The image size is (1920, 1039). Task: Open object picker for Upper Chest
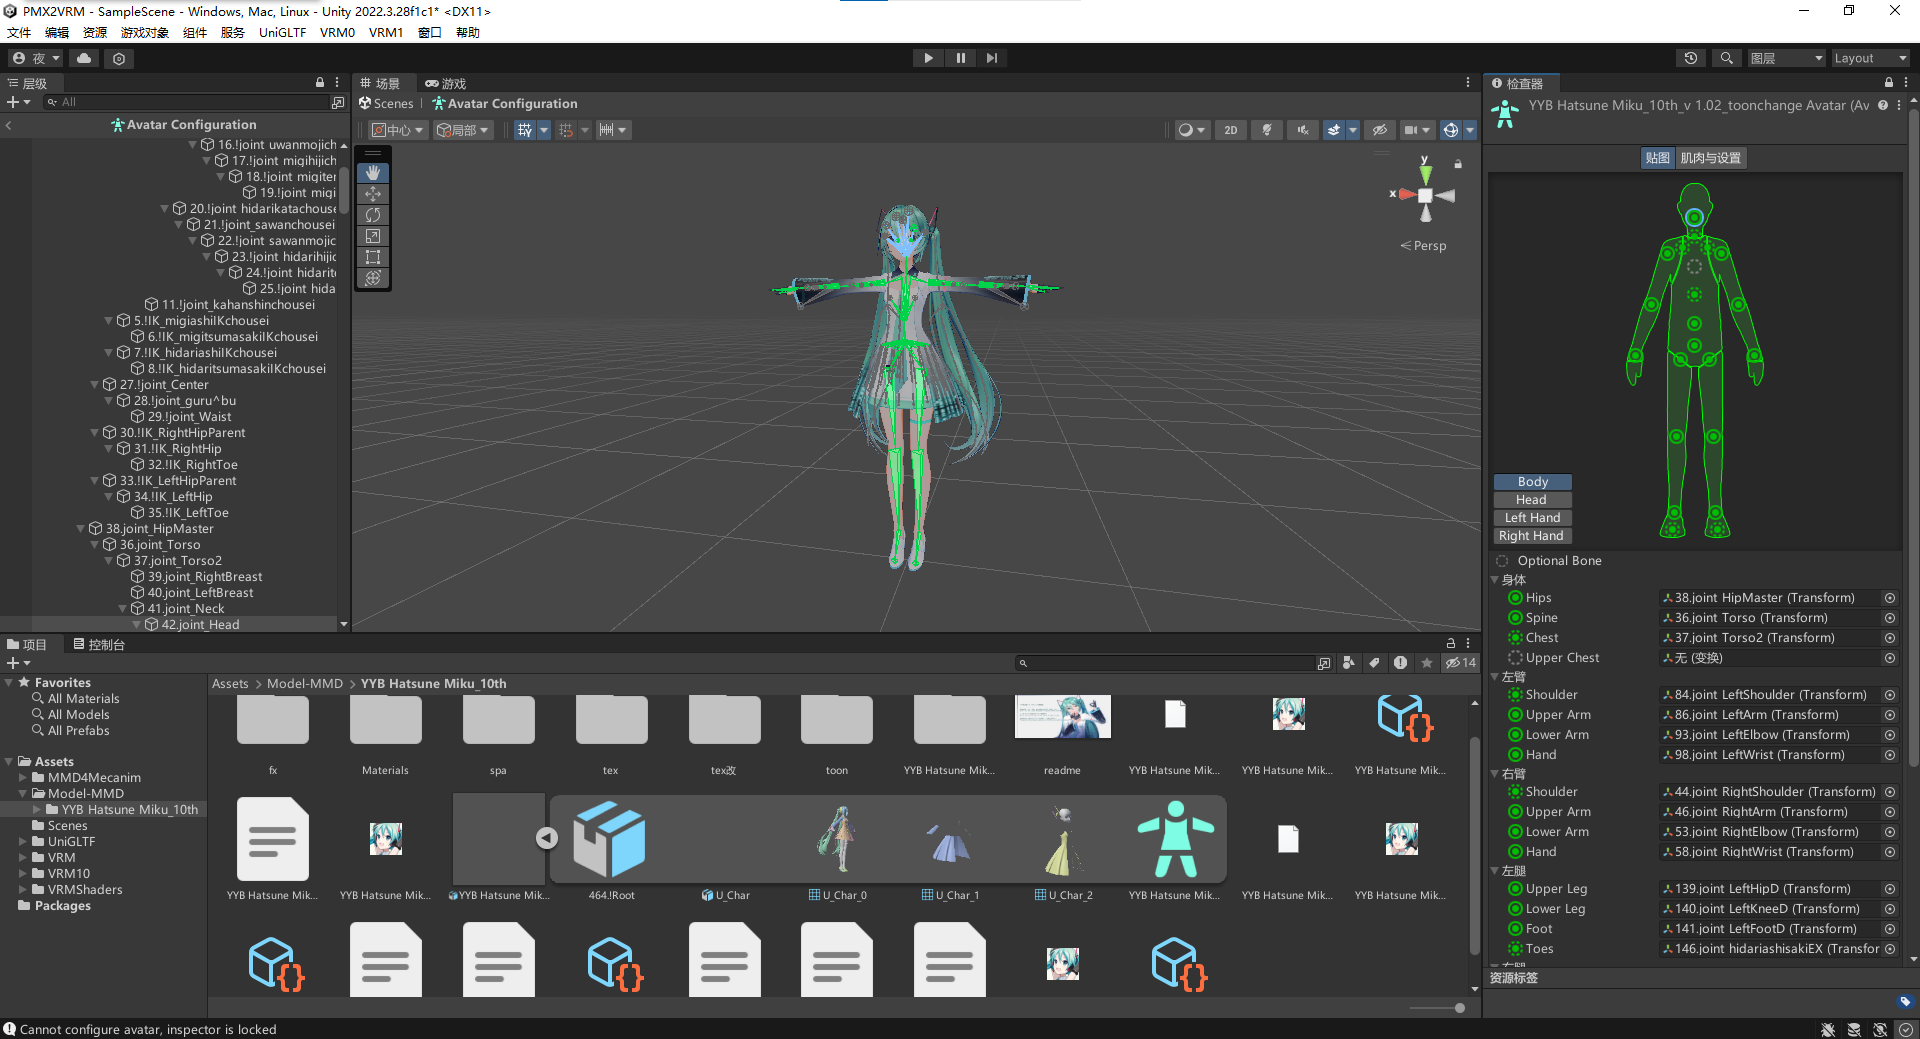click(1890, 658)
